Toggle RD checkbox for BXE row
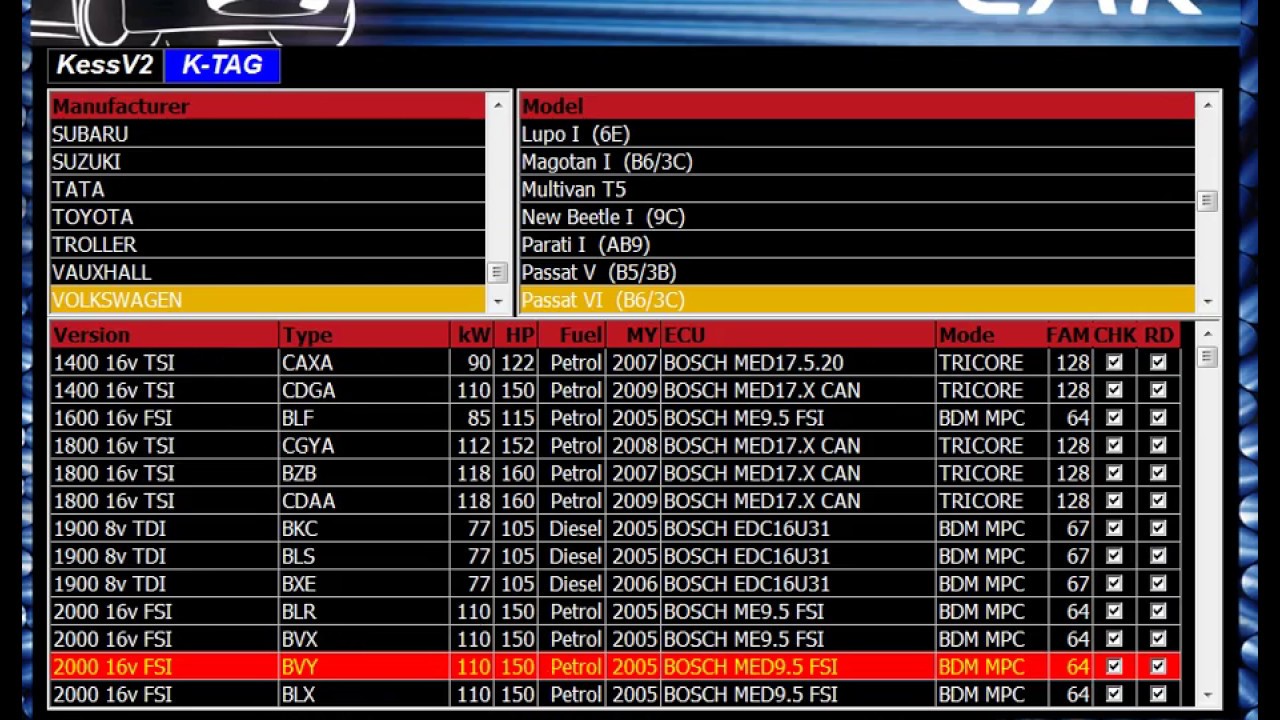 pyautogui.click(x=1158, y=584)
